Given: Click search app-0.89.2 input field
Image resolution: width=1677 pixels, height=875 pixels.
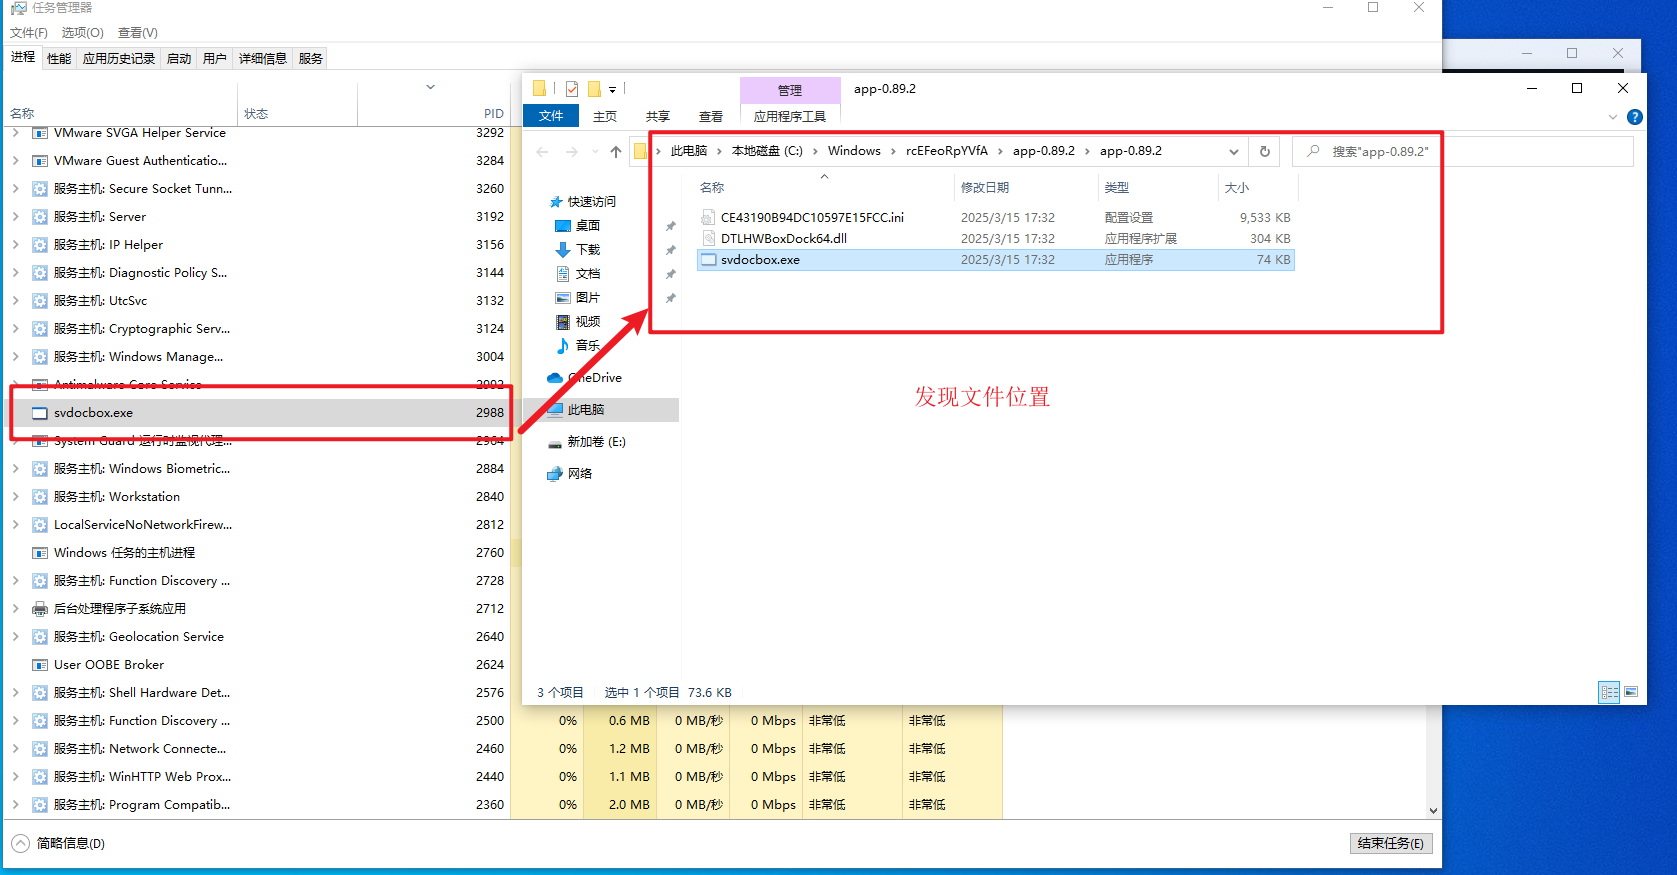Looking at the screenshot, I should [x=1463, y=151].
